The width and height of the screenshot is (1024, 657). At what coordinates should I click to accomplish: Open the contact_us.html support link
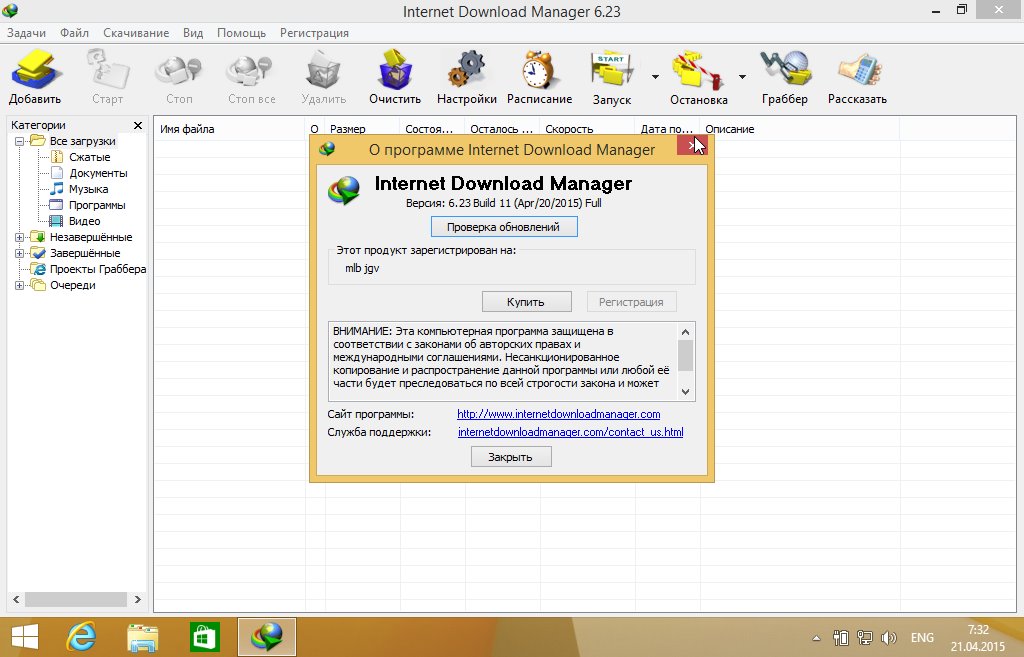click(x=570, y=432)
